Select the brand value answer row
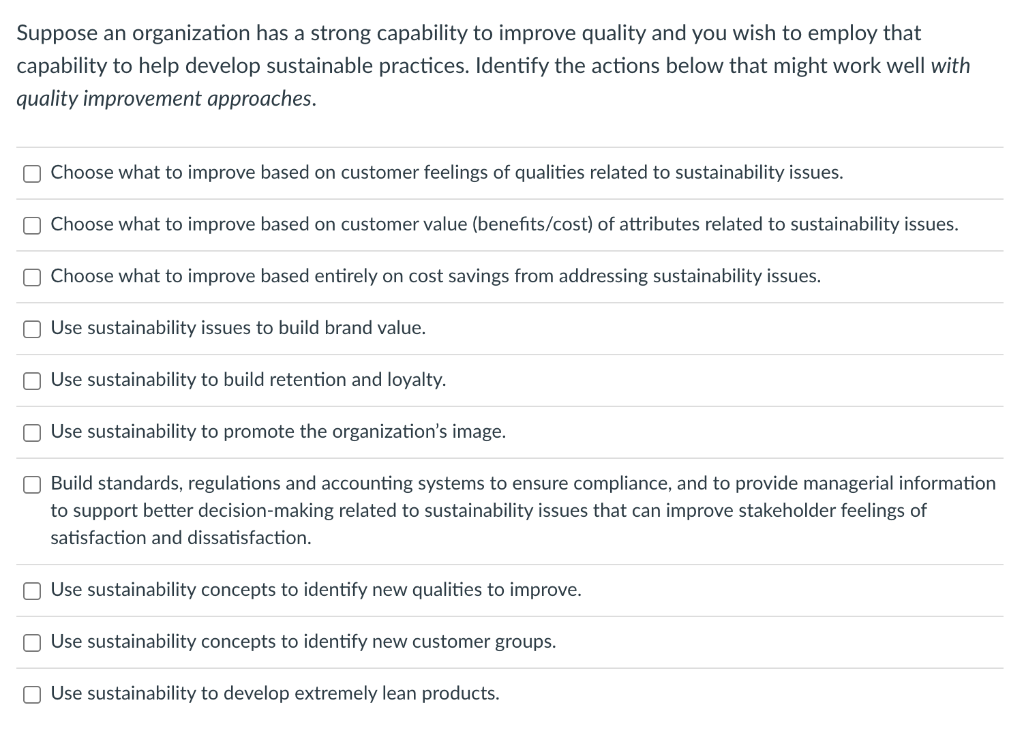The image size is (1024, 735). [x=238, y=327]
